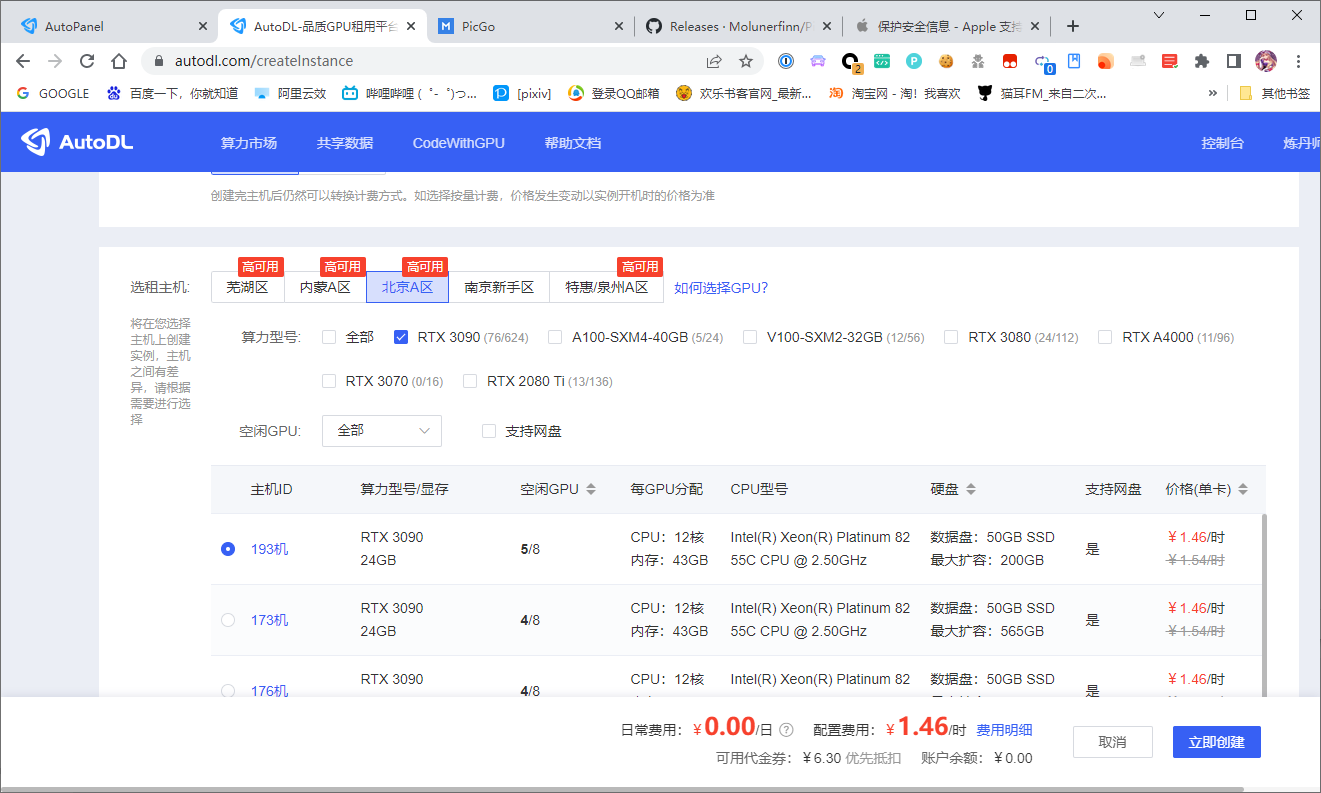Open the 如何选择GPU? help link
Screen dimensions: 1321x793
tap(721, 288)
